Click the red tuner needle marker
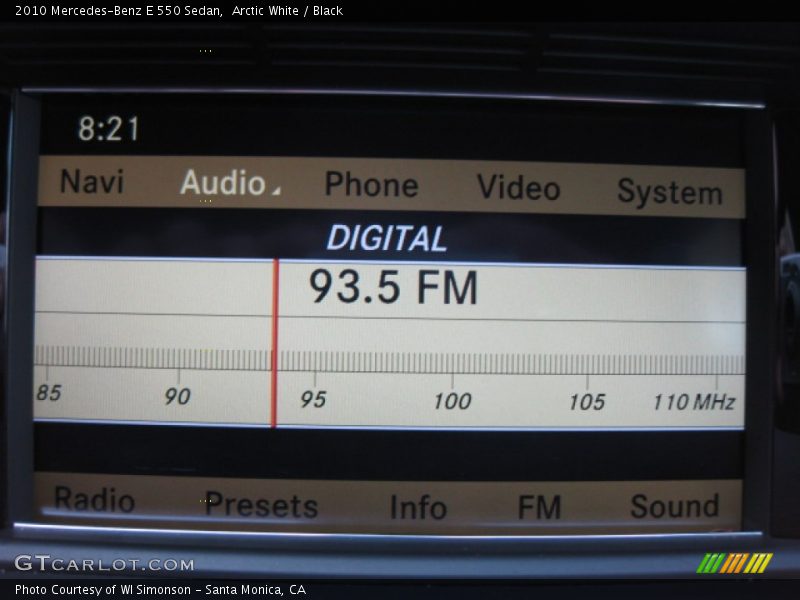Viewport: 800px width, 600px height. click(274, 343)
